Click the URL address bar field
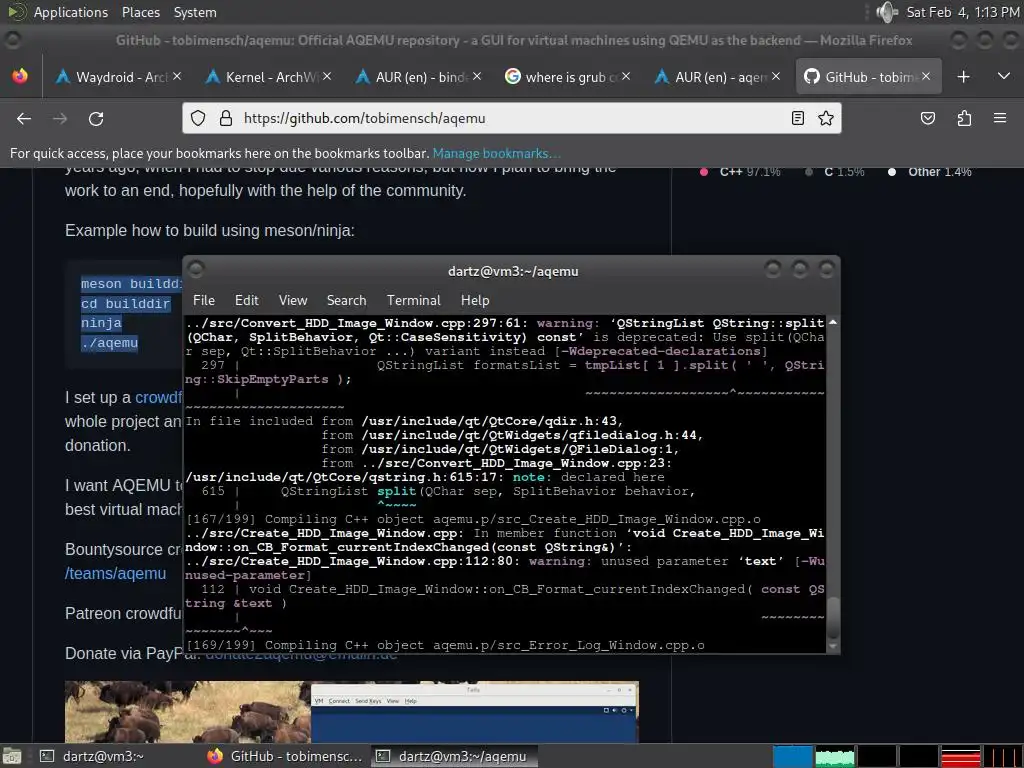 point(511,118)
